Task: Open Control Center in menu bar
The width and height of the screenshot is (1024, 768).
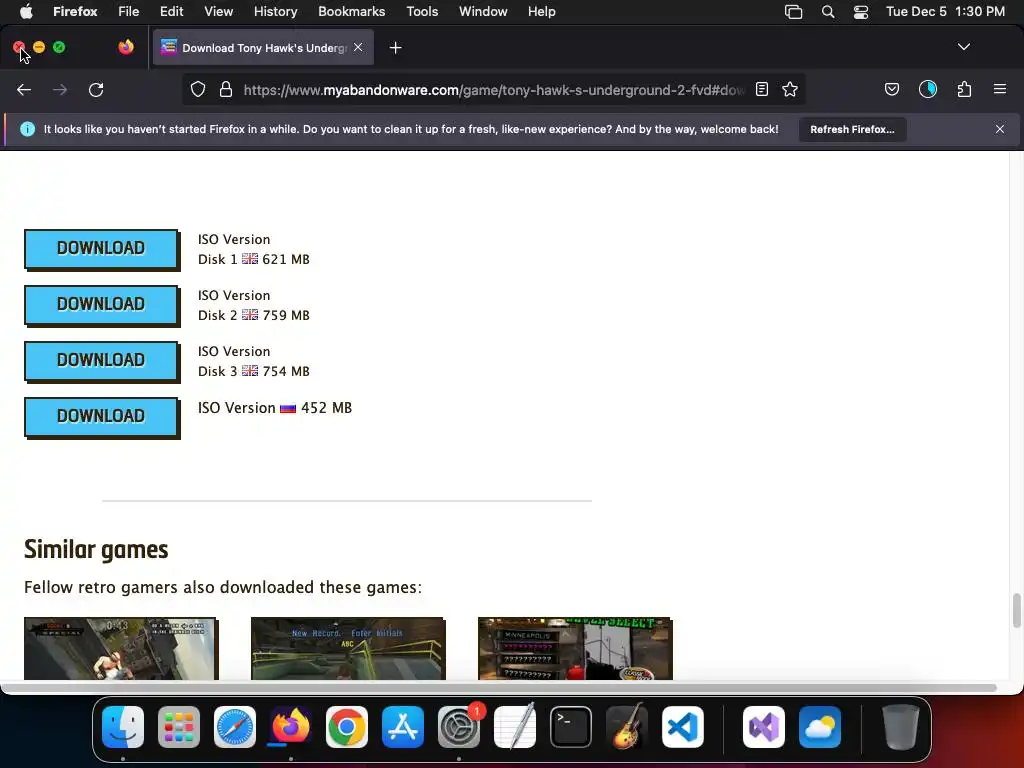Action: 861,12
